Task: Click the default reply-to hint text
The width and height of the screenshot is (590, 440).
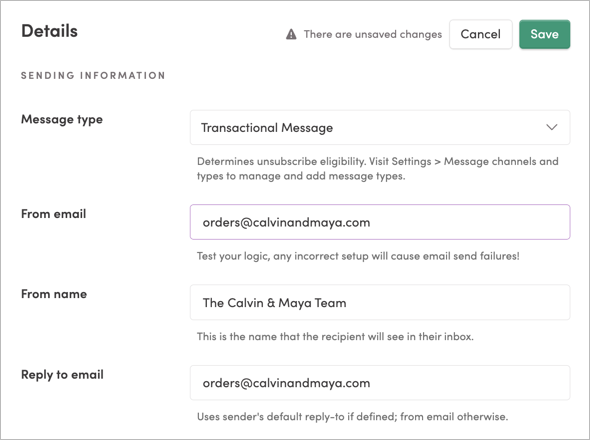Action: (352, 417)
